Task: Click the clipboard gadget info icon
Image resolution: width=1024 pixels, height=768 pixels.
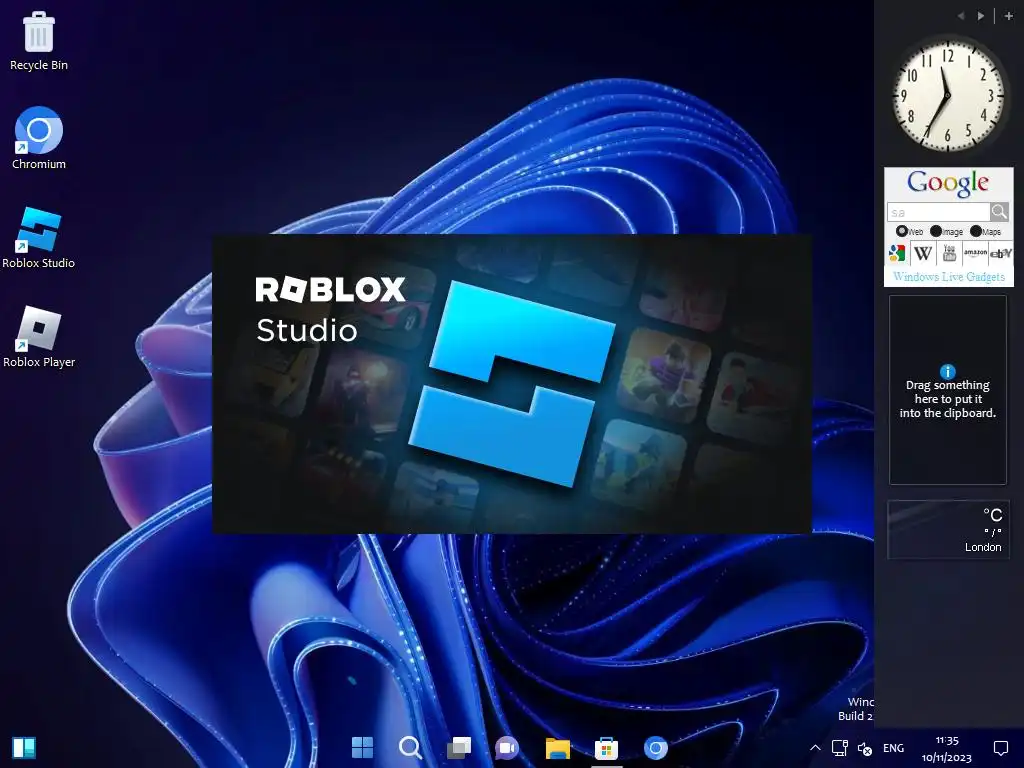Action: point(948,372)
